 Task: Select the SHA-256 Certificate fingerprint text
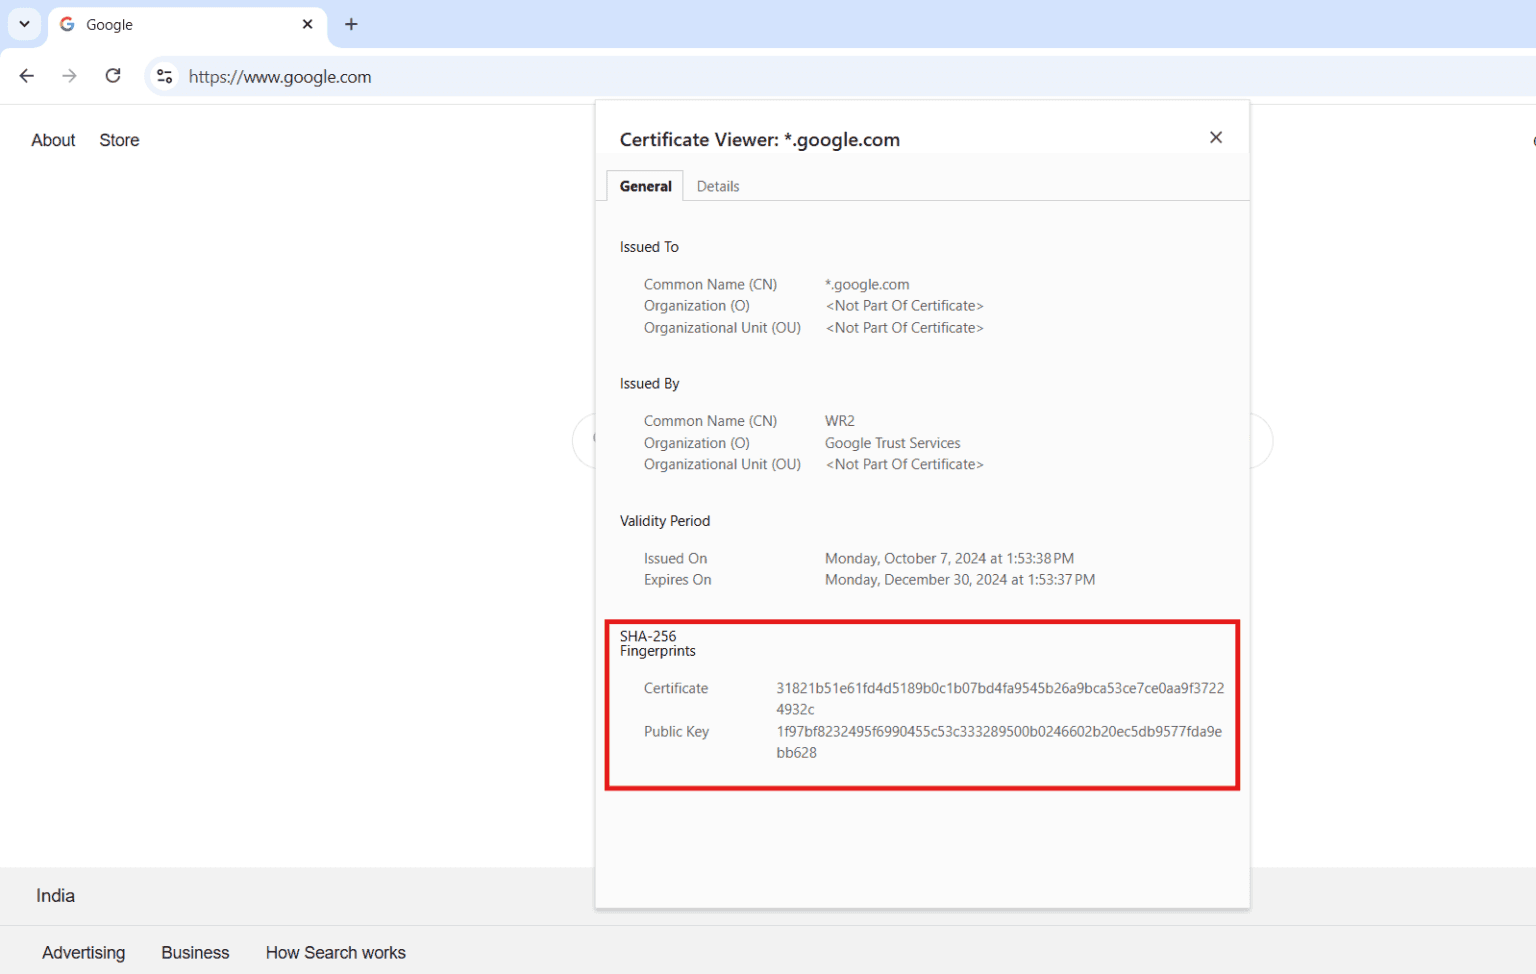(999, 698)
